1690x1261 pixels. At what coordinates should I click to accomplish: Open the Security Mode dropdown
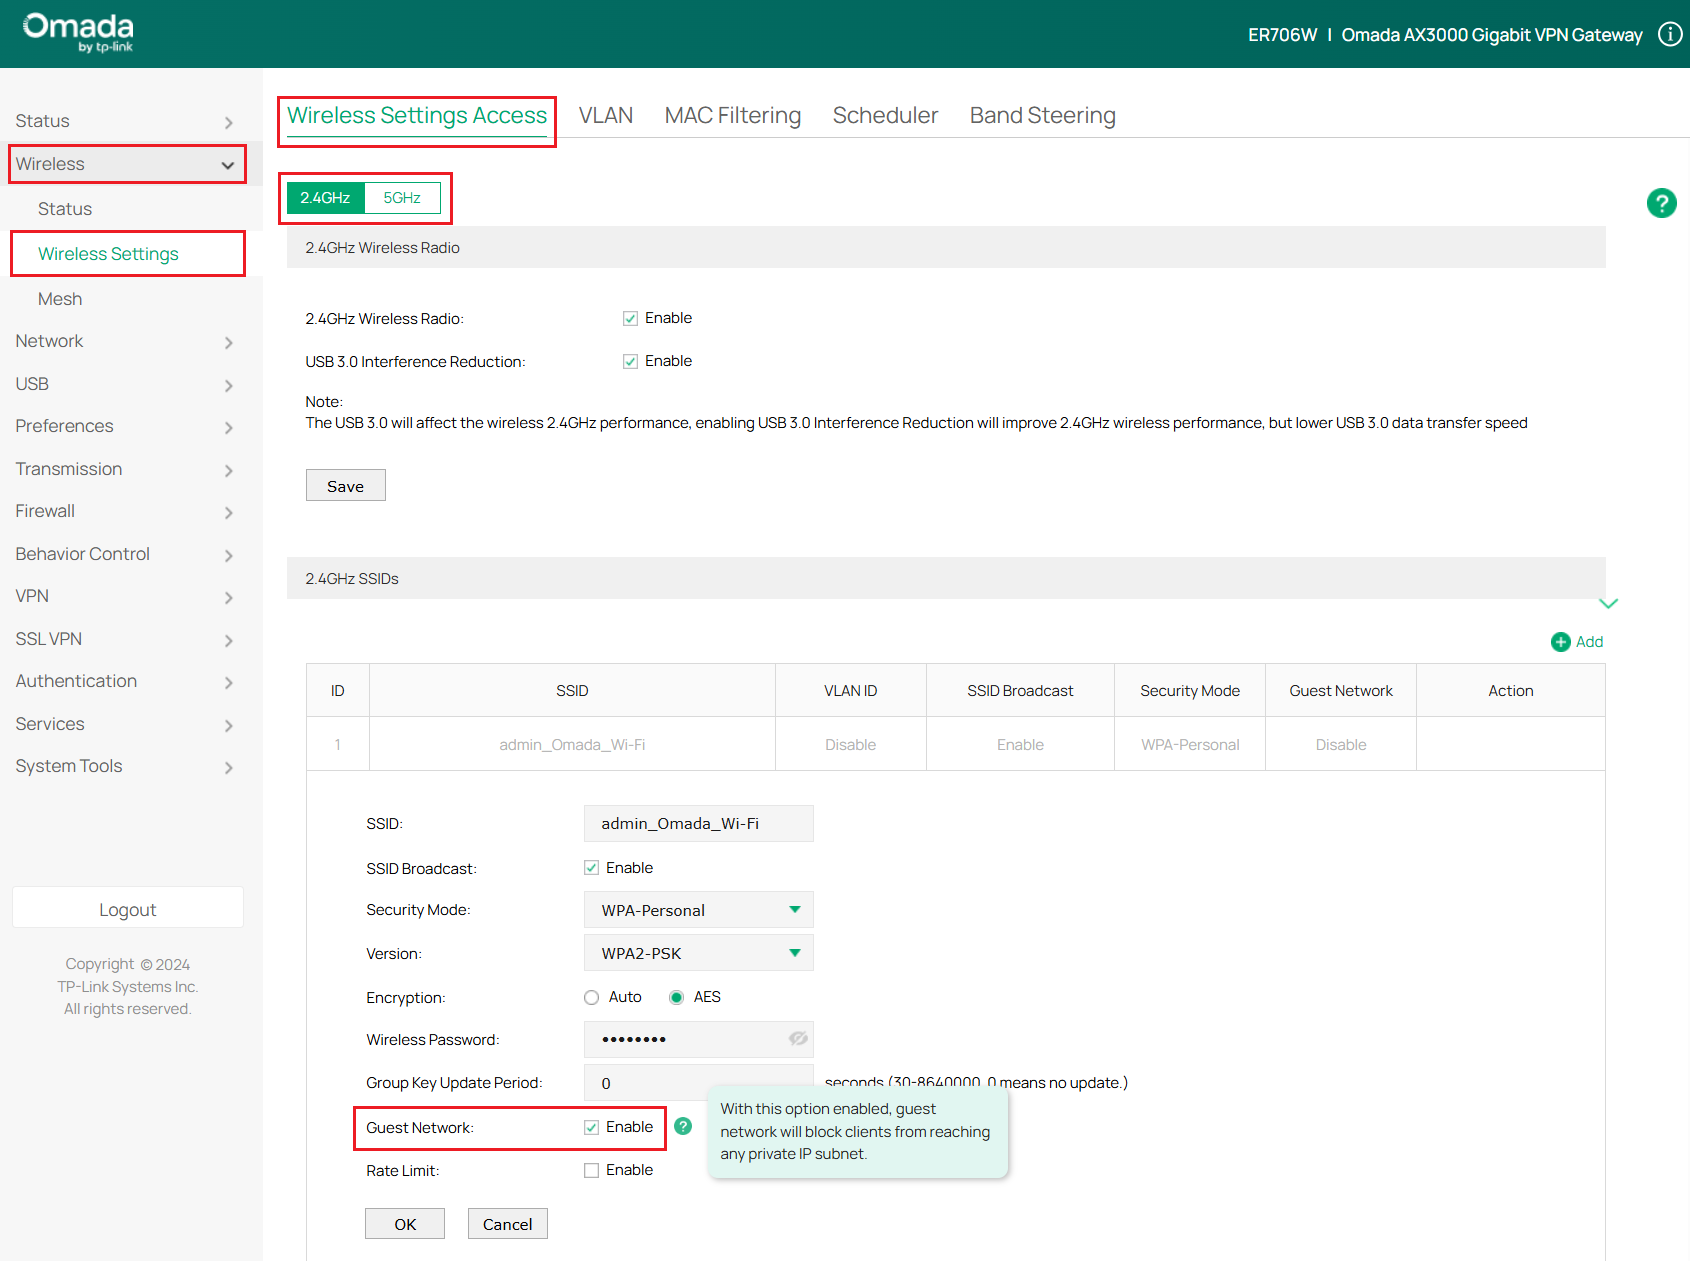pyautogui.click(x=698, y=910)
